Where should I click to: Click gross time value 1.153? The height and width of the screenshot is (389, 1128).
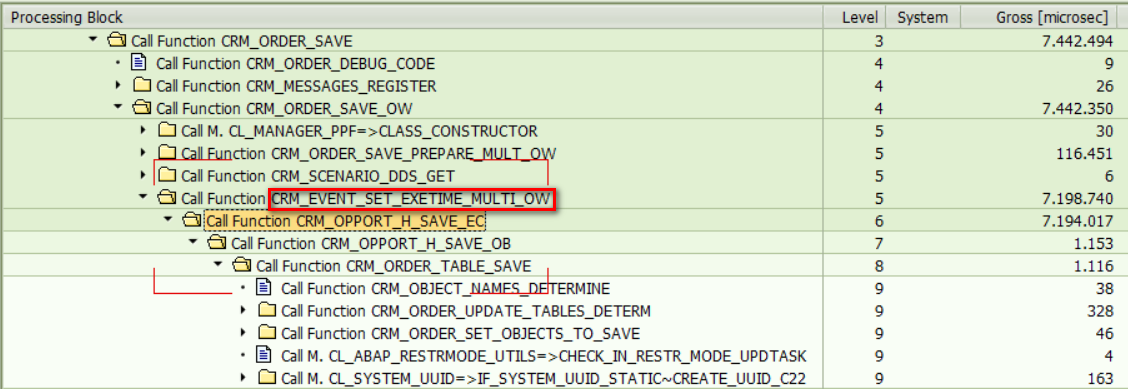pyautogui.click(x=1093, y=243)
